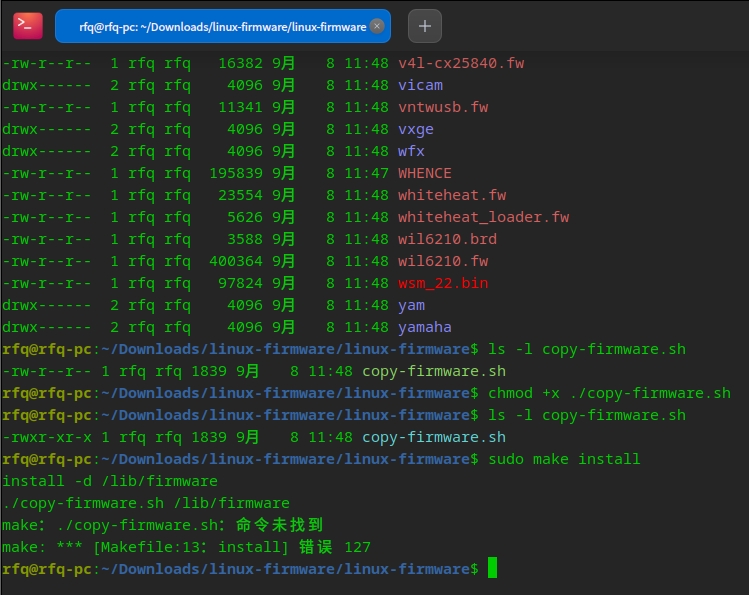
Task: Select the rfq@rfq-pc linux-firmware tab
Action: (x=220, y=27)
